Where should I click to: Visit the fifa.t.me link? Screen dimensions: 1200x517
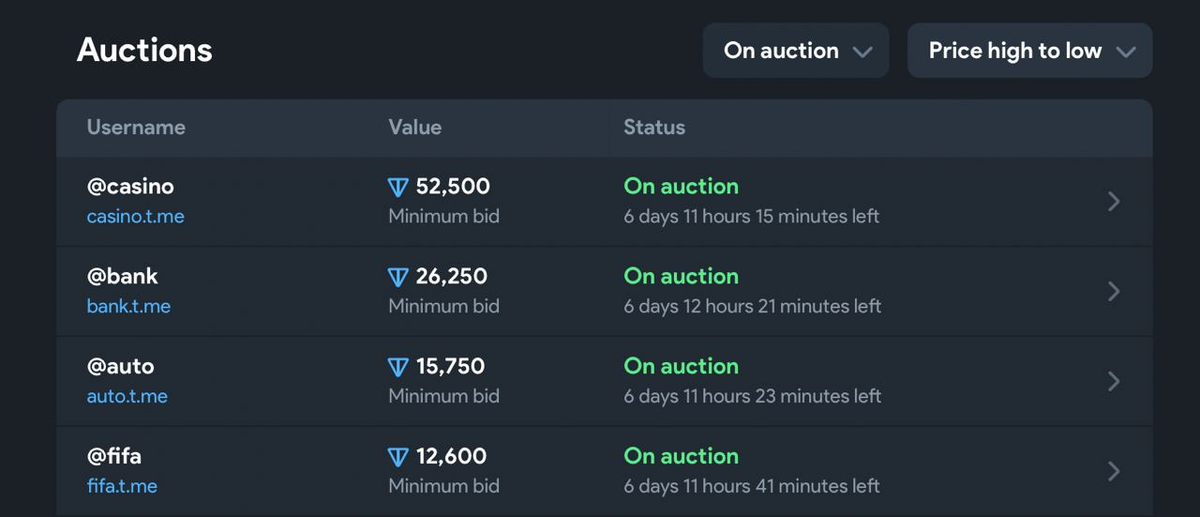(122, 486)
